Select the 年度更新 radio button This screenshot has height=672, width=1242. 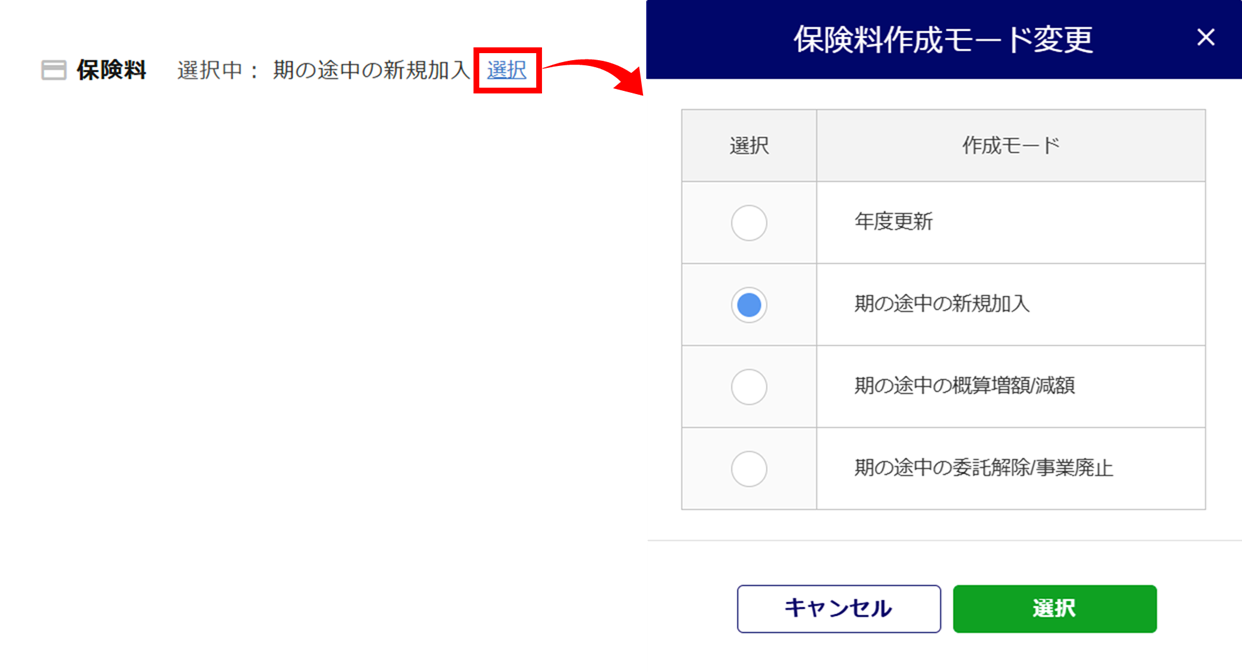tap(749, 222)
